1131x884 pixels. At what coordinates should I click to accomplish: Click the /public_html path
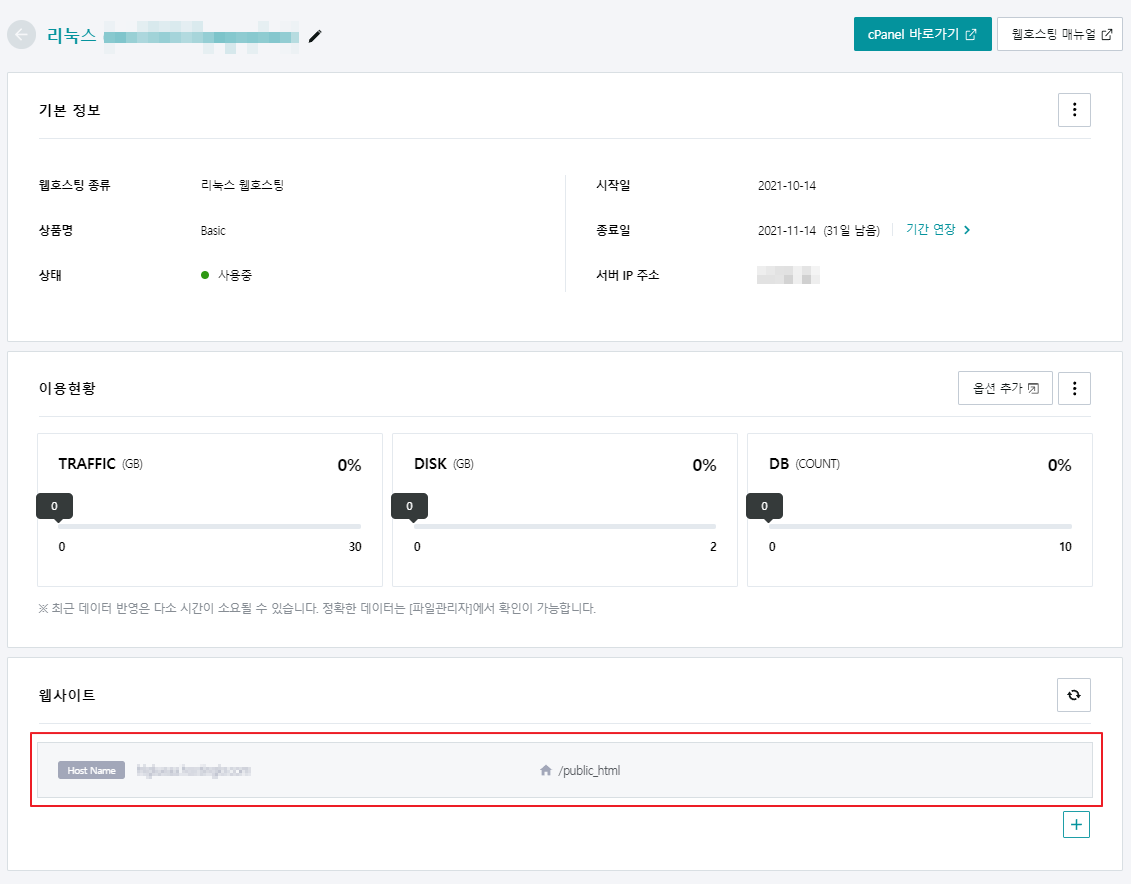[x=589, y=770]
